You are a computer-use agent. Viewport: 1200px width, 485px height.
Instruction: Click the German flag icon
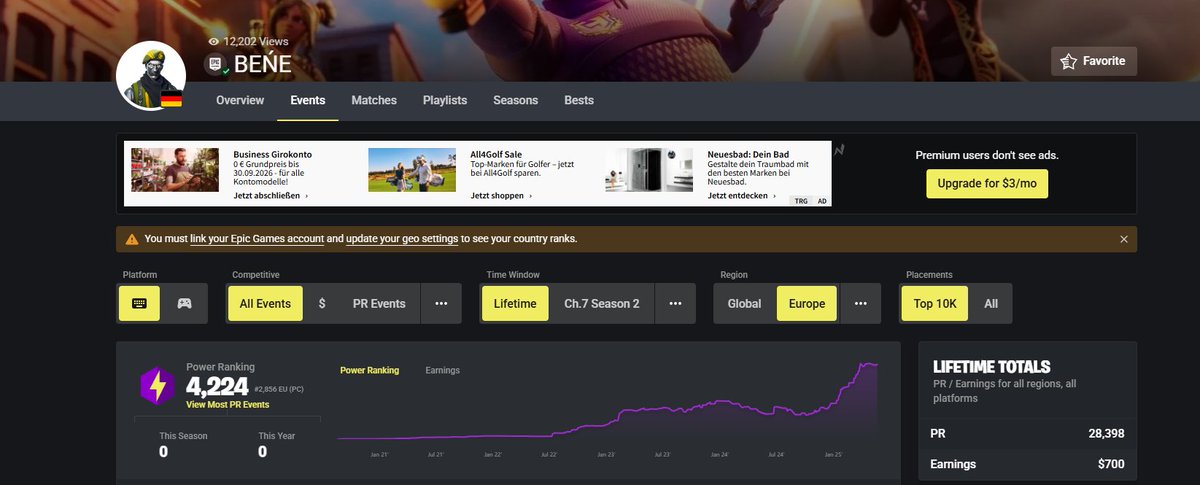pyautogui.click(x=171, y=98)
